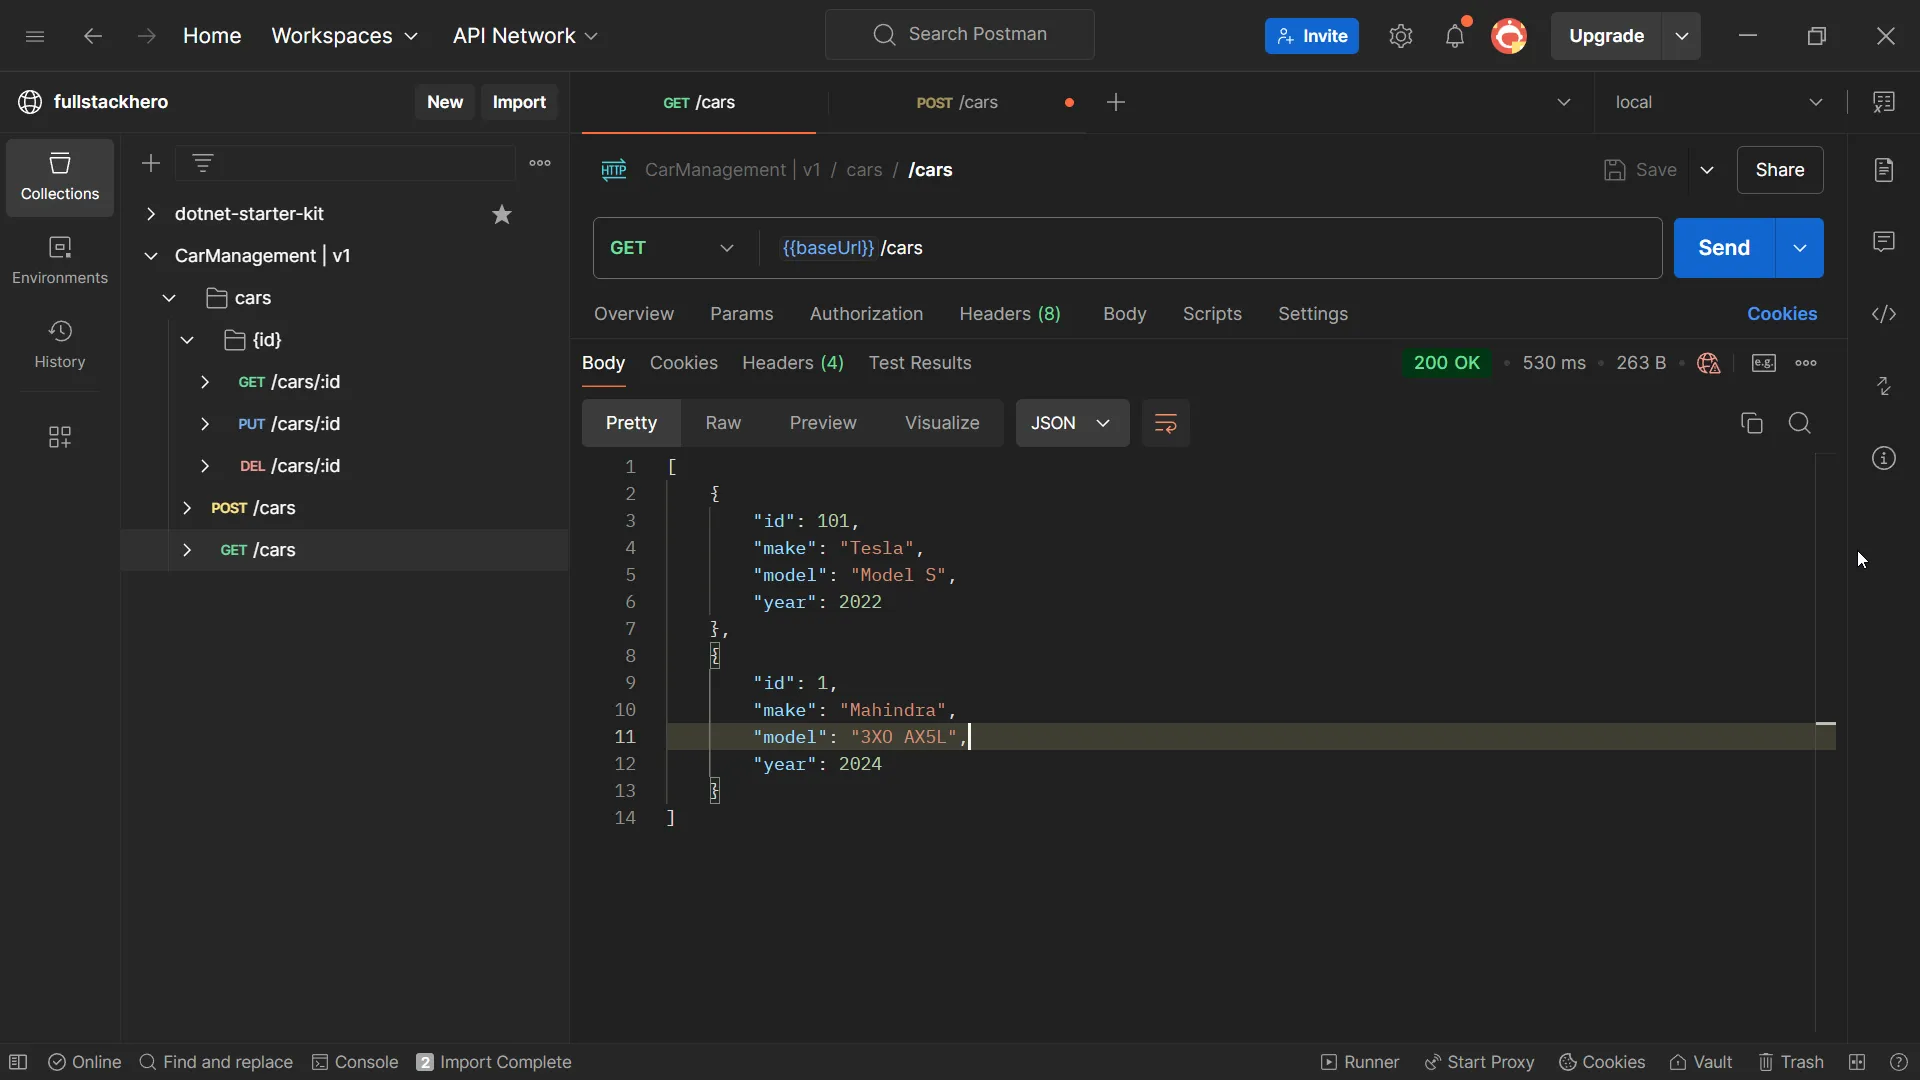The image size is (1920, 1080).
Task: Open the JSON format dropdown
Action: (x=1072, y=423)
